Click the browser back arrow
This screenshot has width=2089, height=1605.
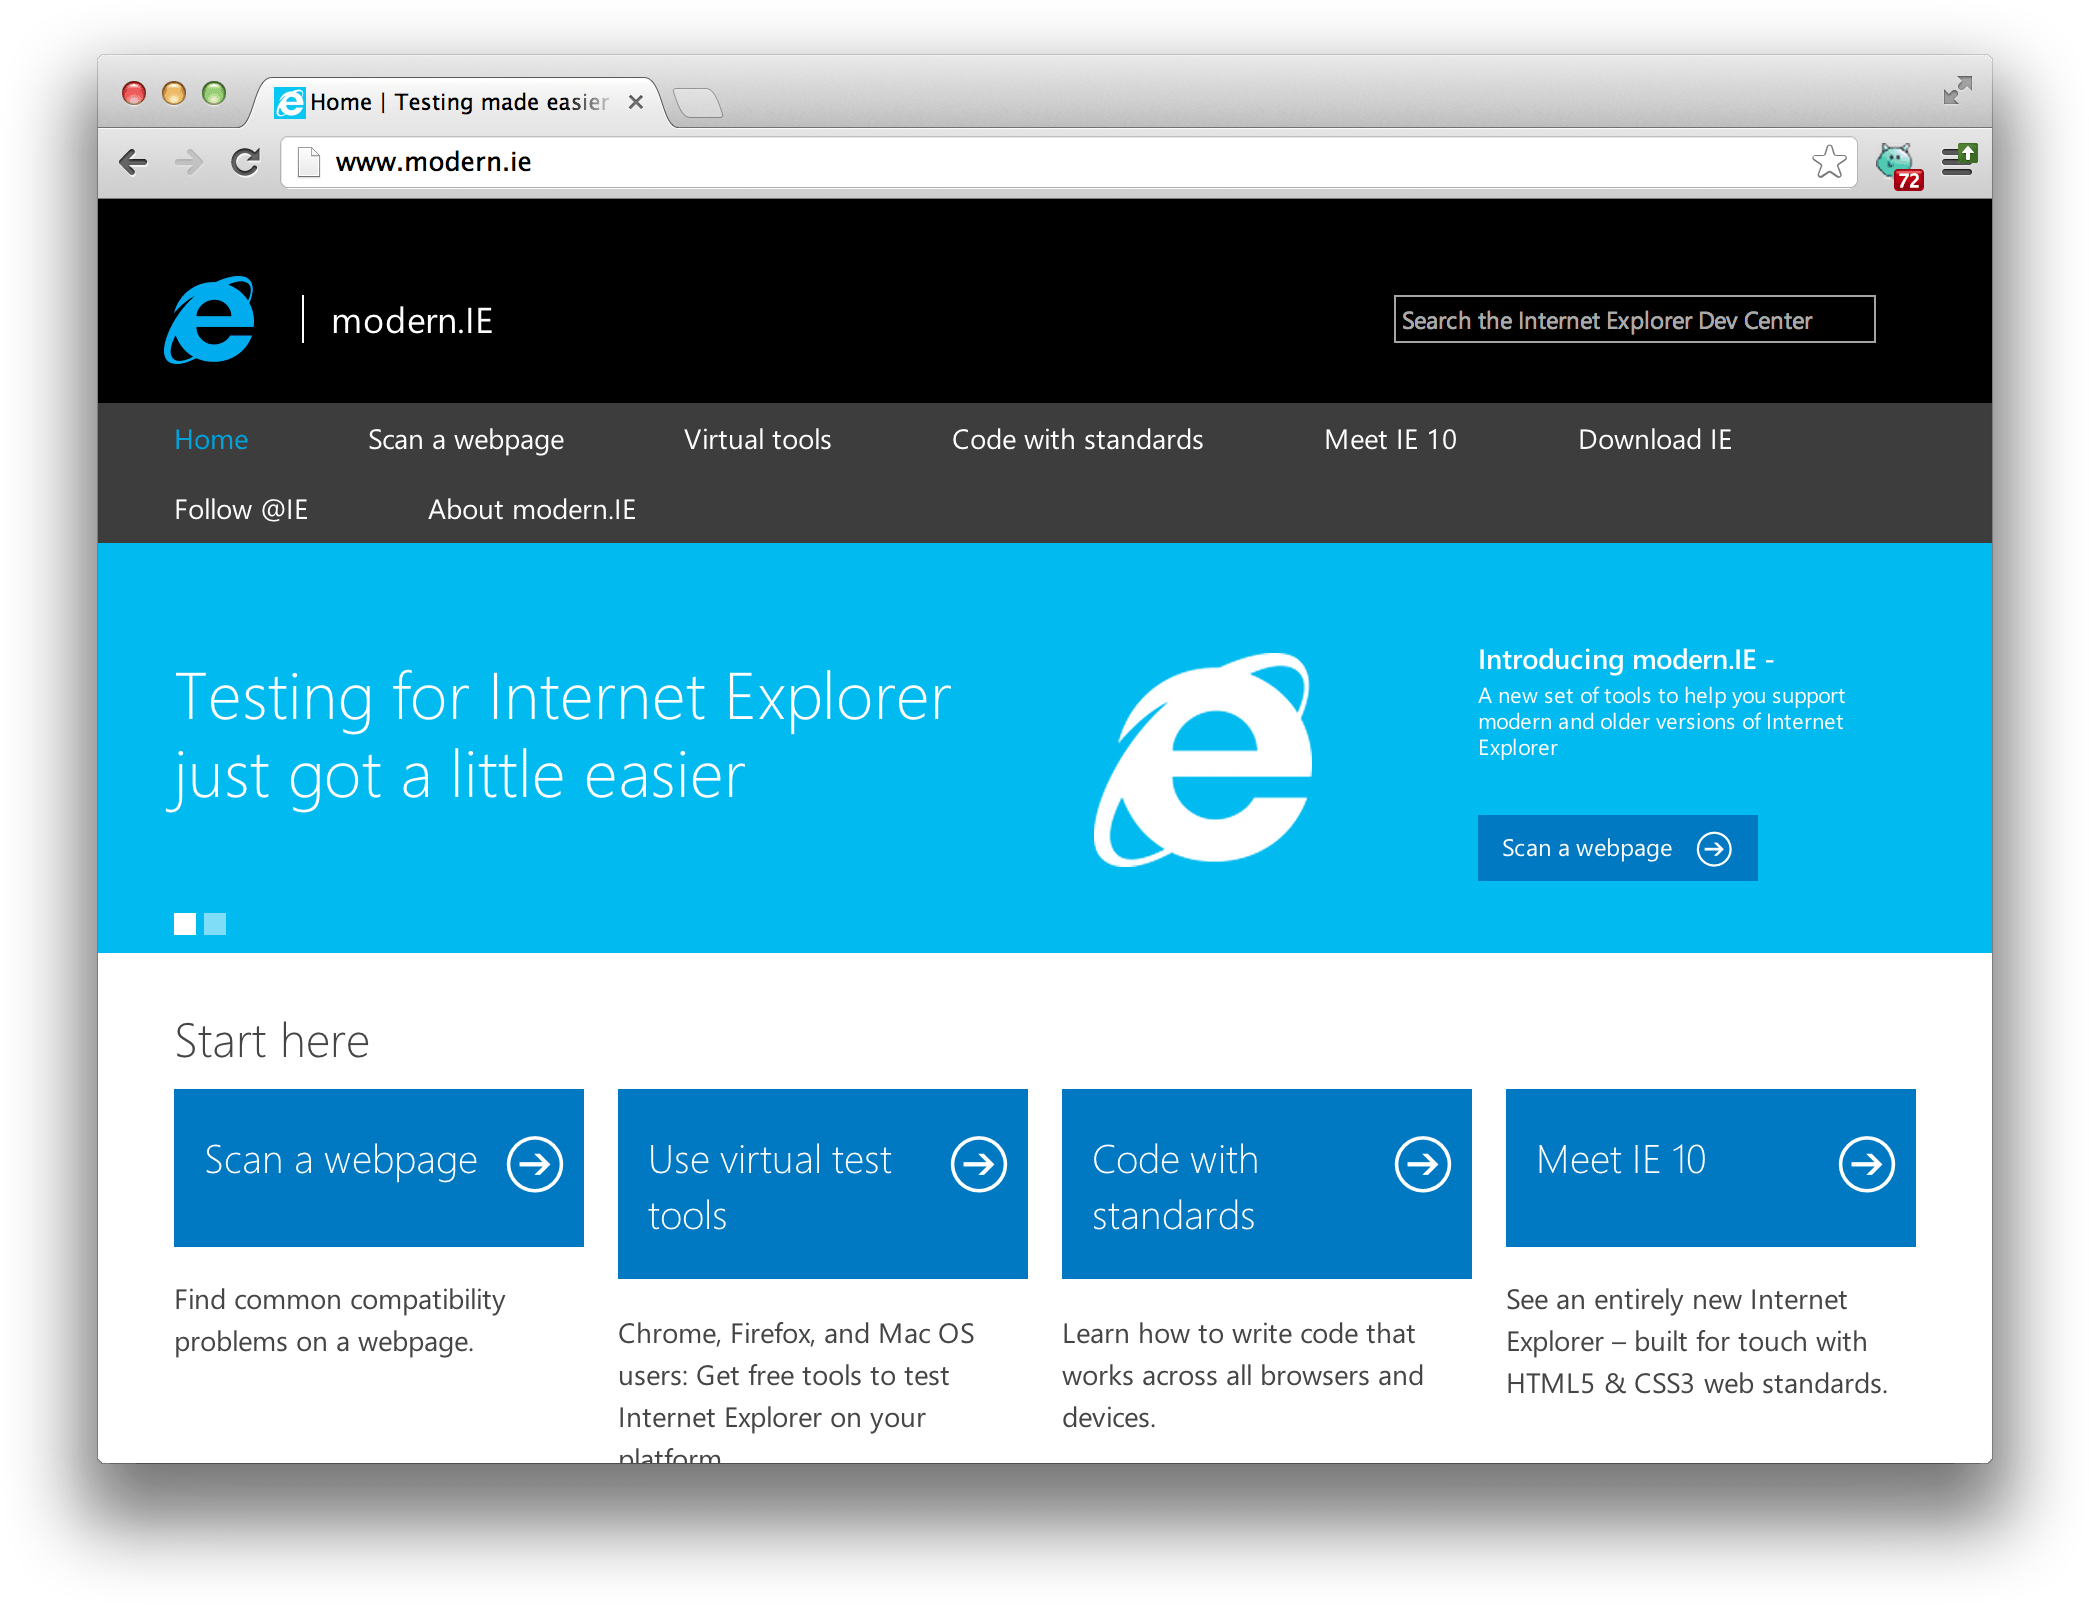point(133,162)
